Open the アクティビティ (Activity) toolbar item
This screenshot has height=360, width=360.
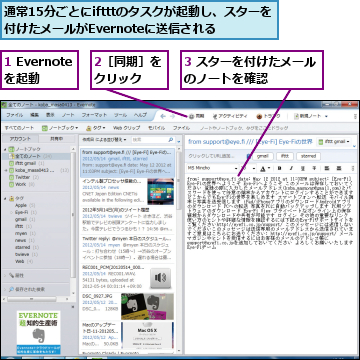click(x=230, y=116)
